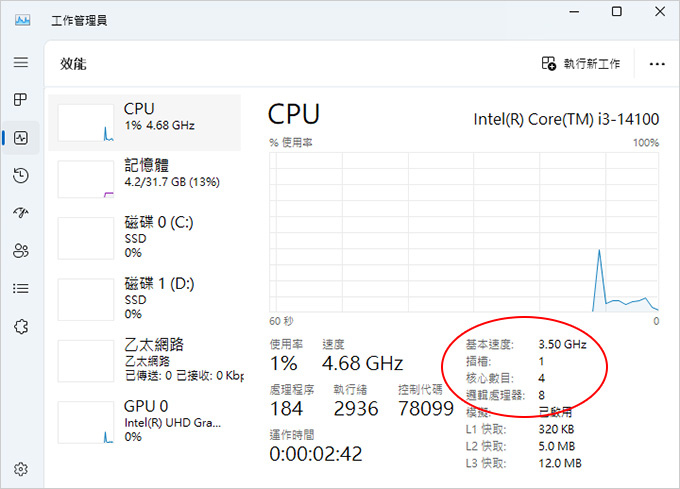Click the 1% usage value
The image size is (680, 489).
click(x=284, y=363)
